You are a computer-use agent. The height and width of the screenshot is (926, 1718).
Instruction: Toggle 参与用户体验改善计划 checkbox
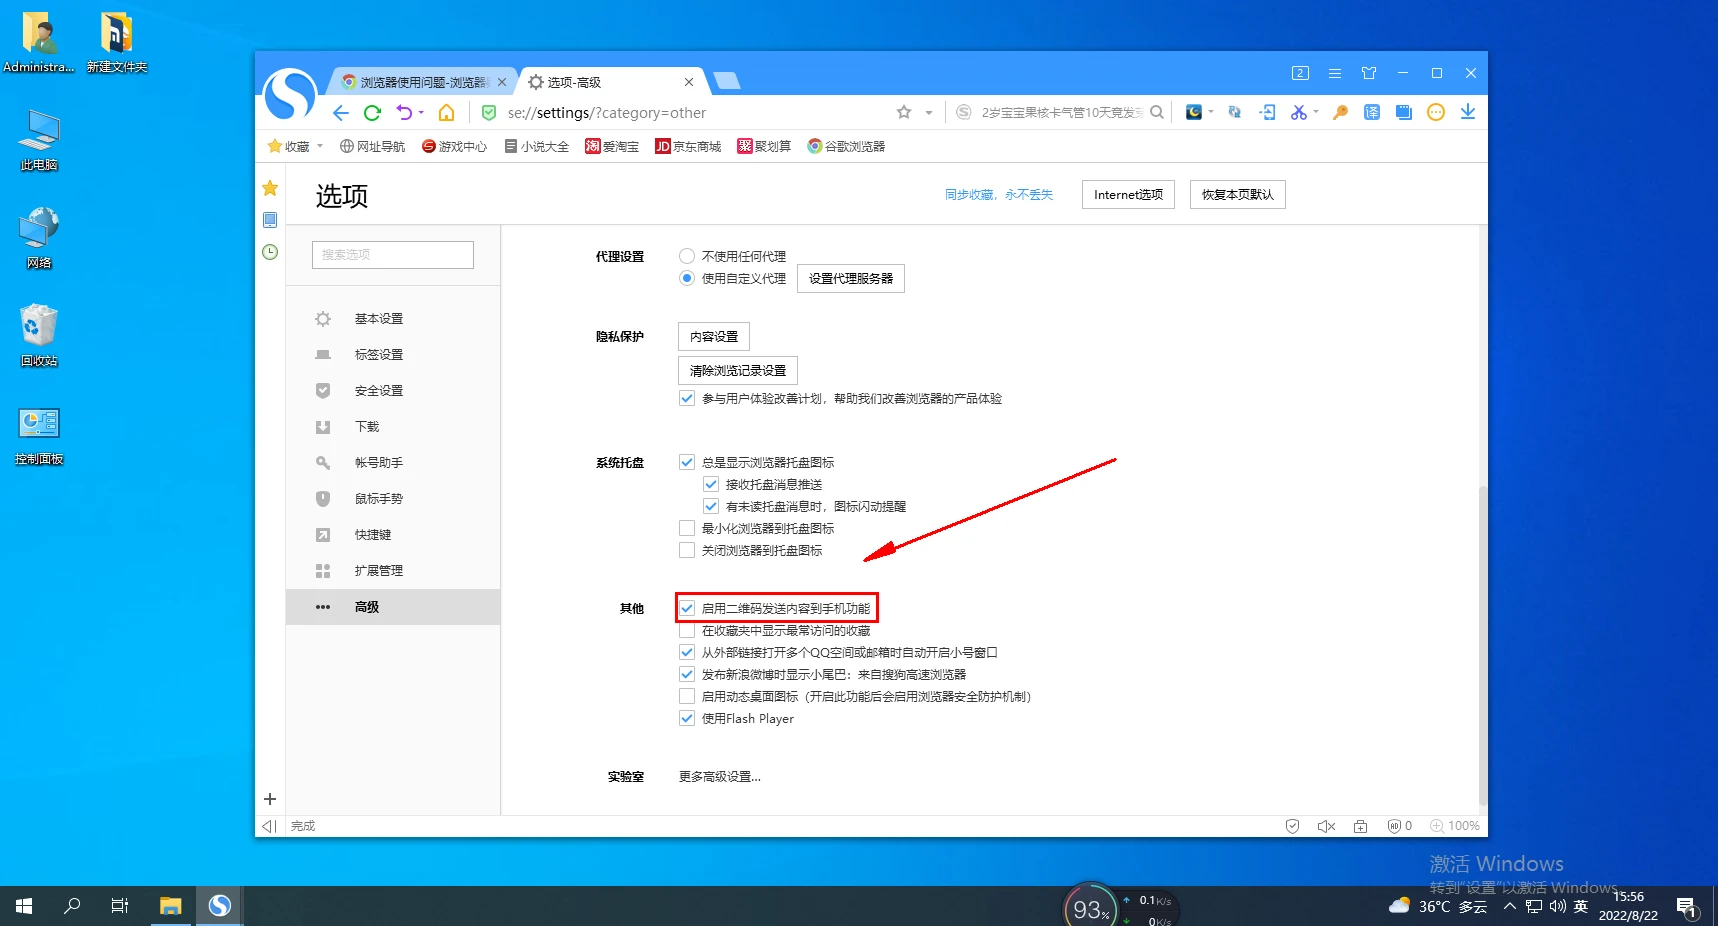(687, 398)
